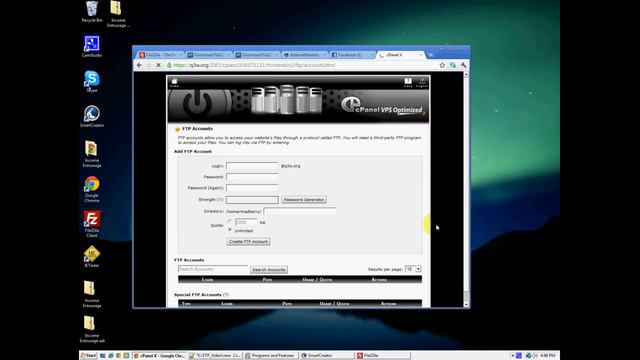Switch to Programs and Features taskbar window

[x=271, y=356]
